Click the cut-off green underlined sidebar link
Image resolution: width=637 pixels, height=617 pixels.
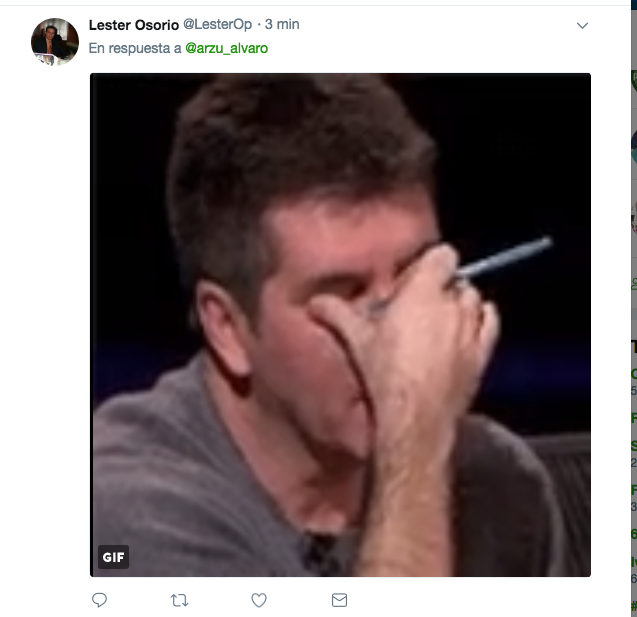tap(634, 283)
